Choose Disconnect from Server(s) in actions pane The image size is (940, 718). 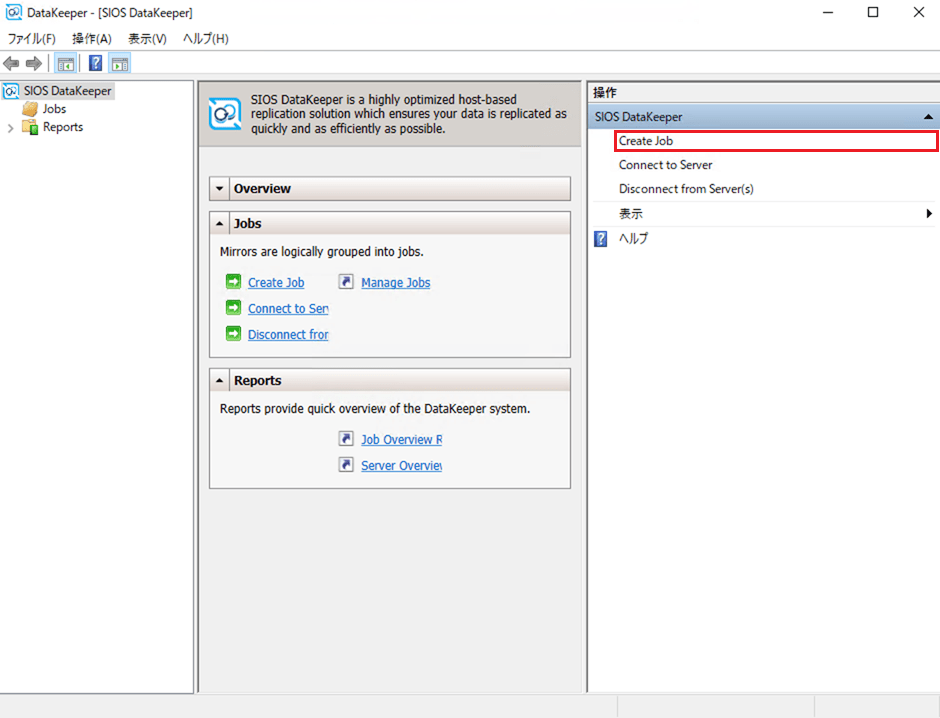686,189
